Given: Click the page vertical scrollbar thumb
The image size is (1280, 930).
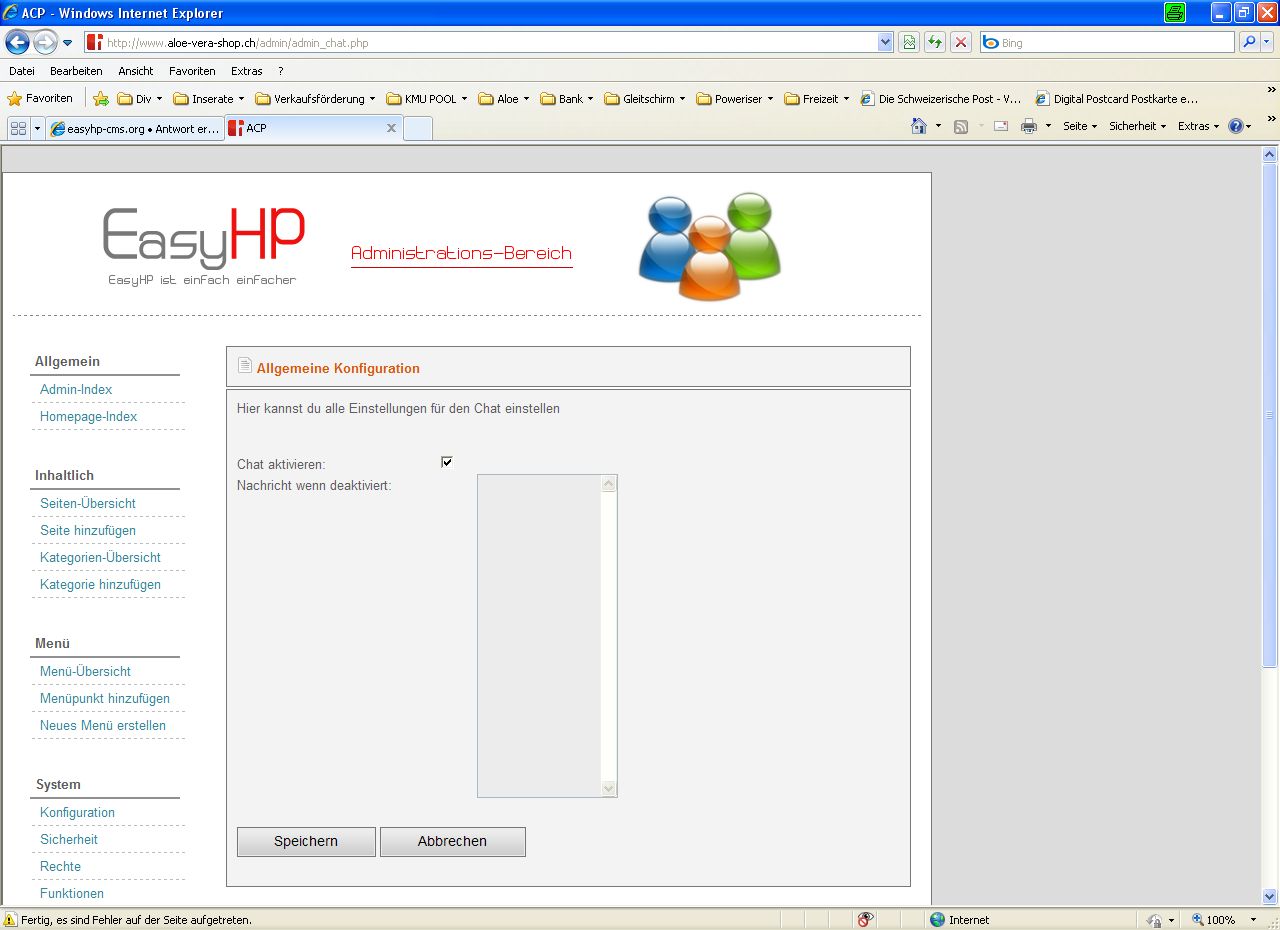Looking at the screenshot, I should click(1270, 415).
